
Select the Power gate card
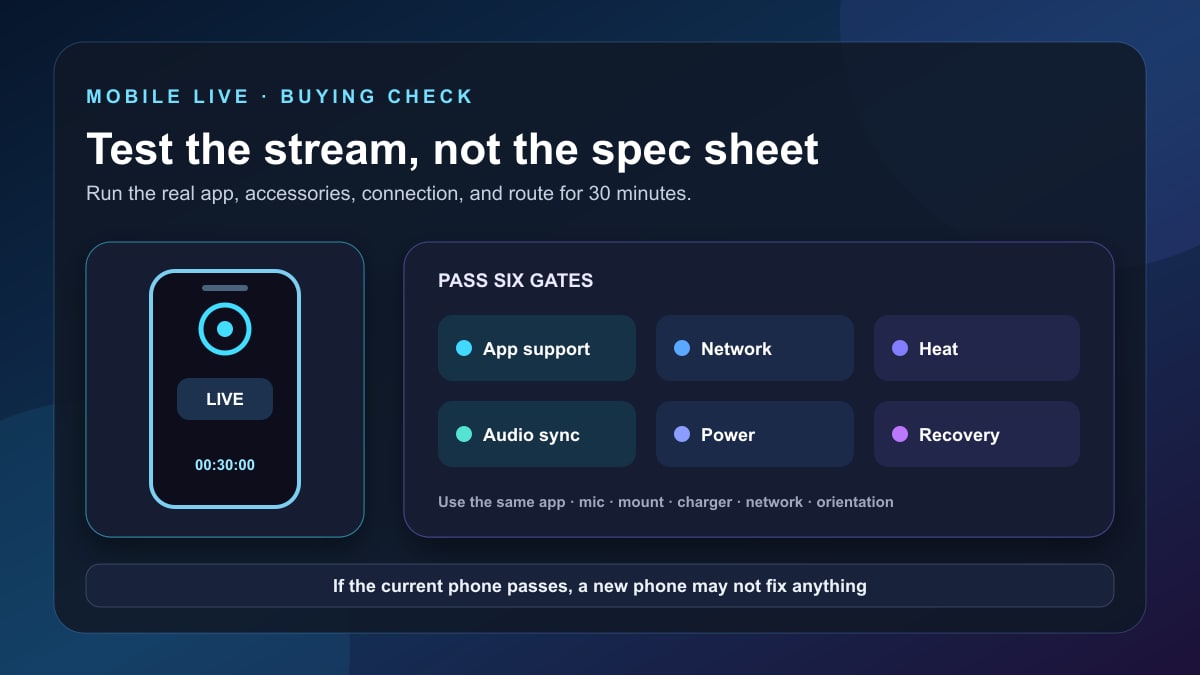click(x=755, y=434)
